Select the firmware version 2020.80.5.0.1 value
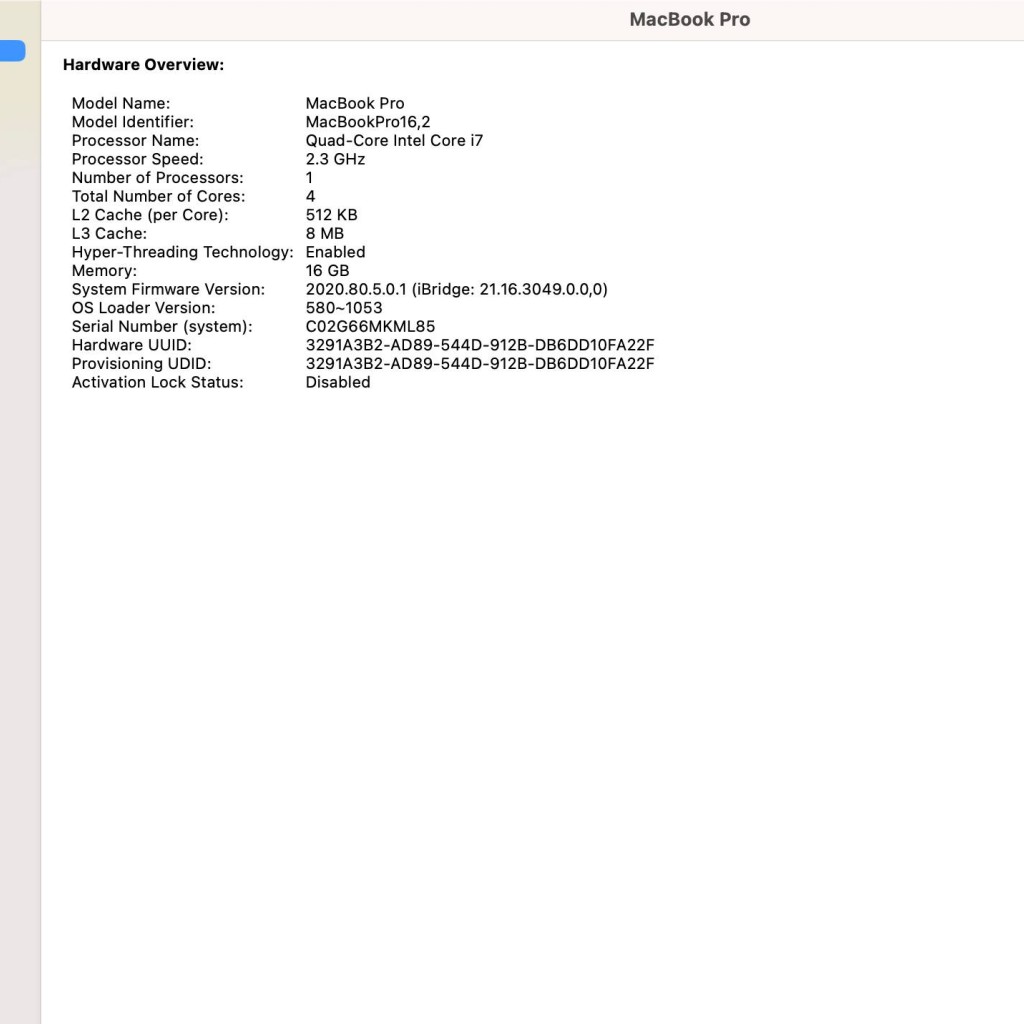Viewport: 1024px width, 1024px height. 456,289
